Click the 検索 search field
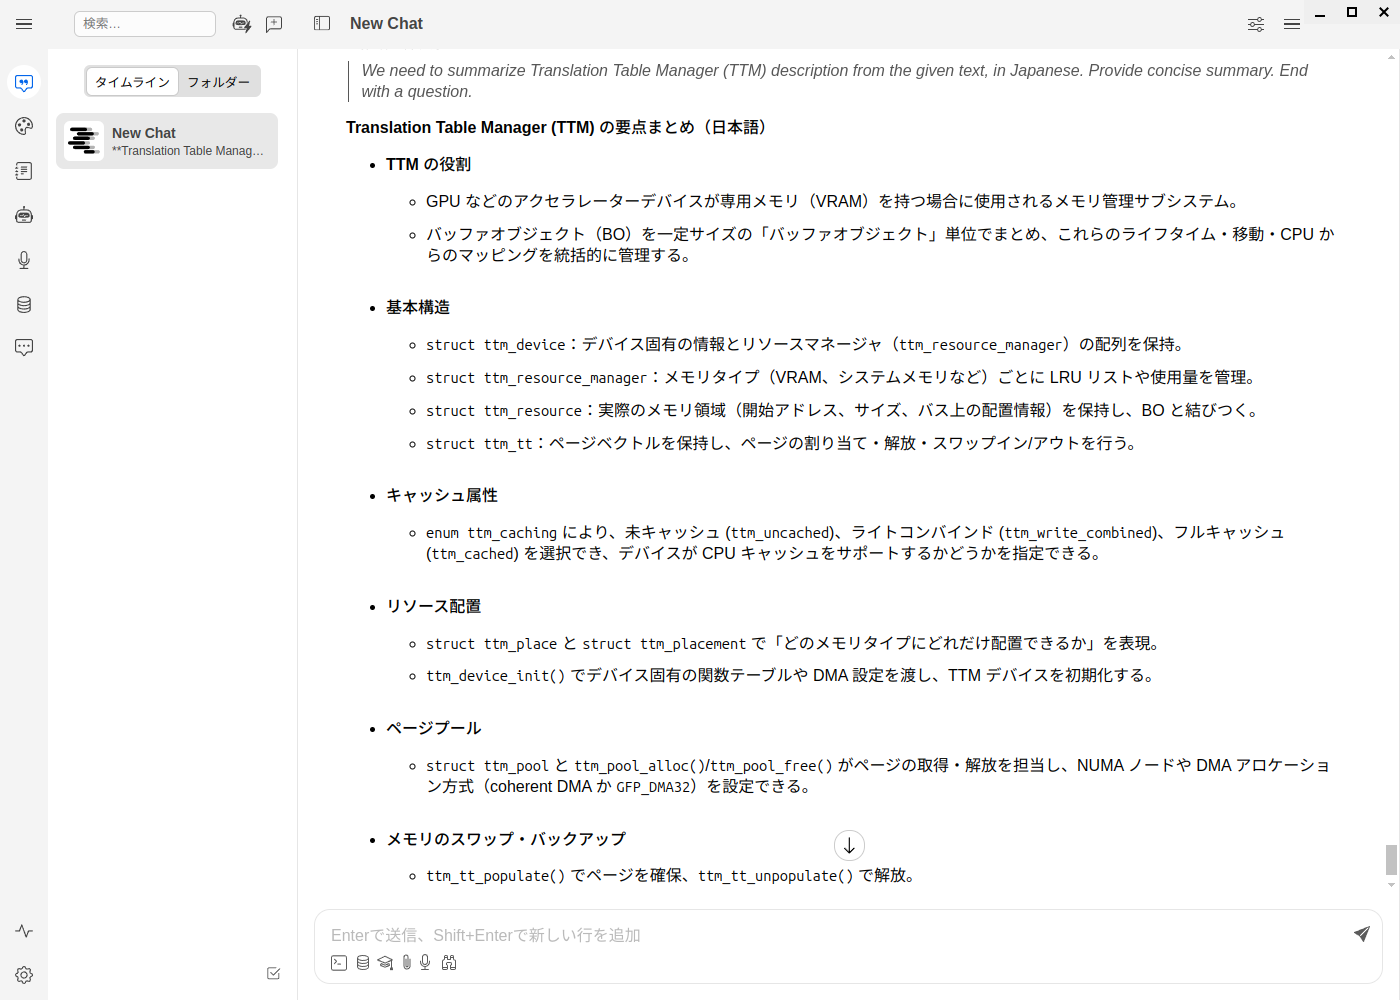This screenshot has width=1400, height=1000. (145, 24)
